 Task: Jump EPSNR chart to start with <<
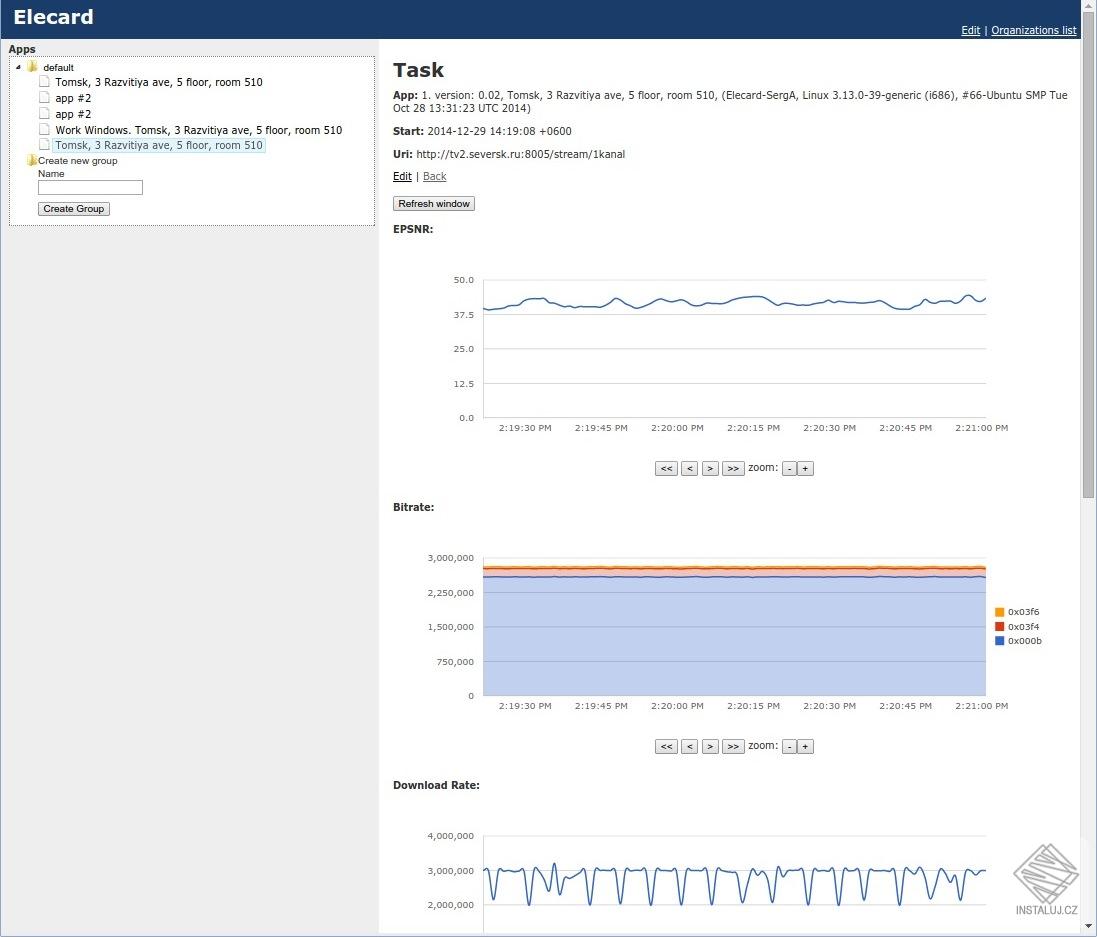(x=666, y=468)
